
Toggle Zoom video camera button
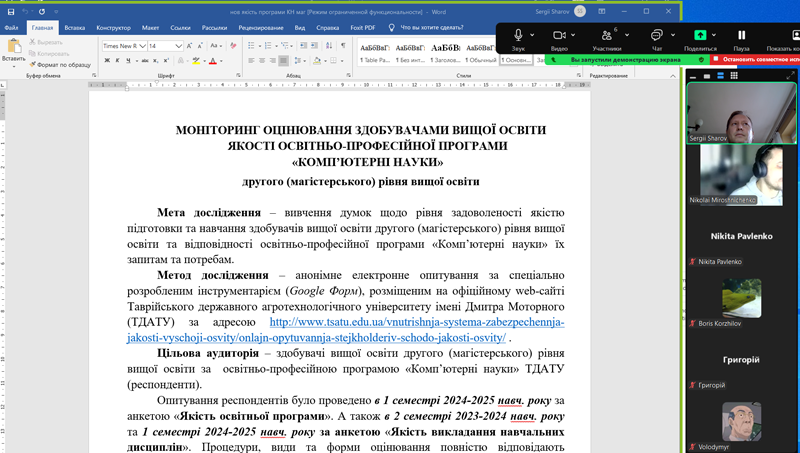click(559, 36)
